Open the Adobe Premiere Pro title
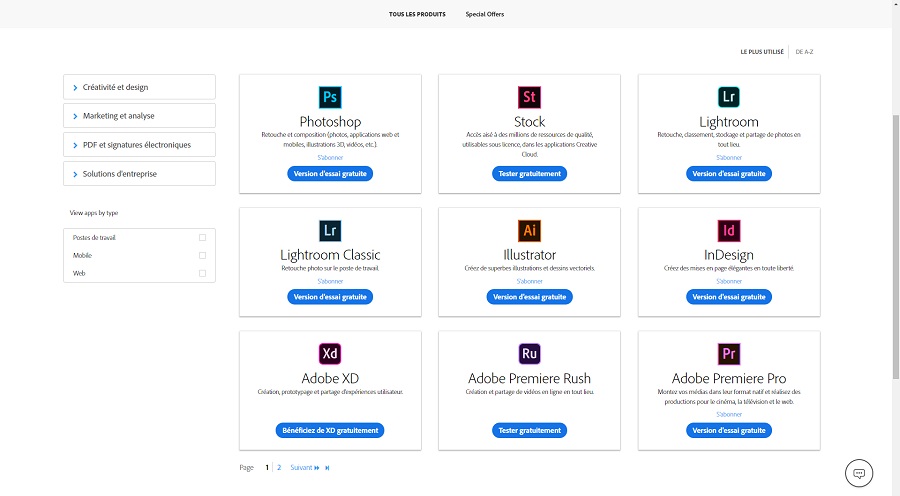 [729, 378]
